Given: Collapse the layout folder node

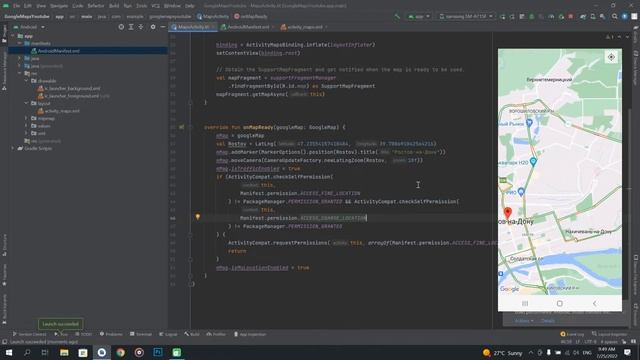Looking at the screenshot, I should pyautogui.click(x=26, y=103).
